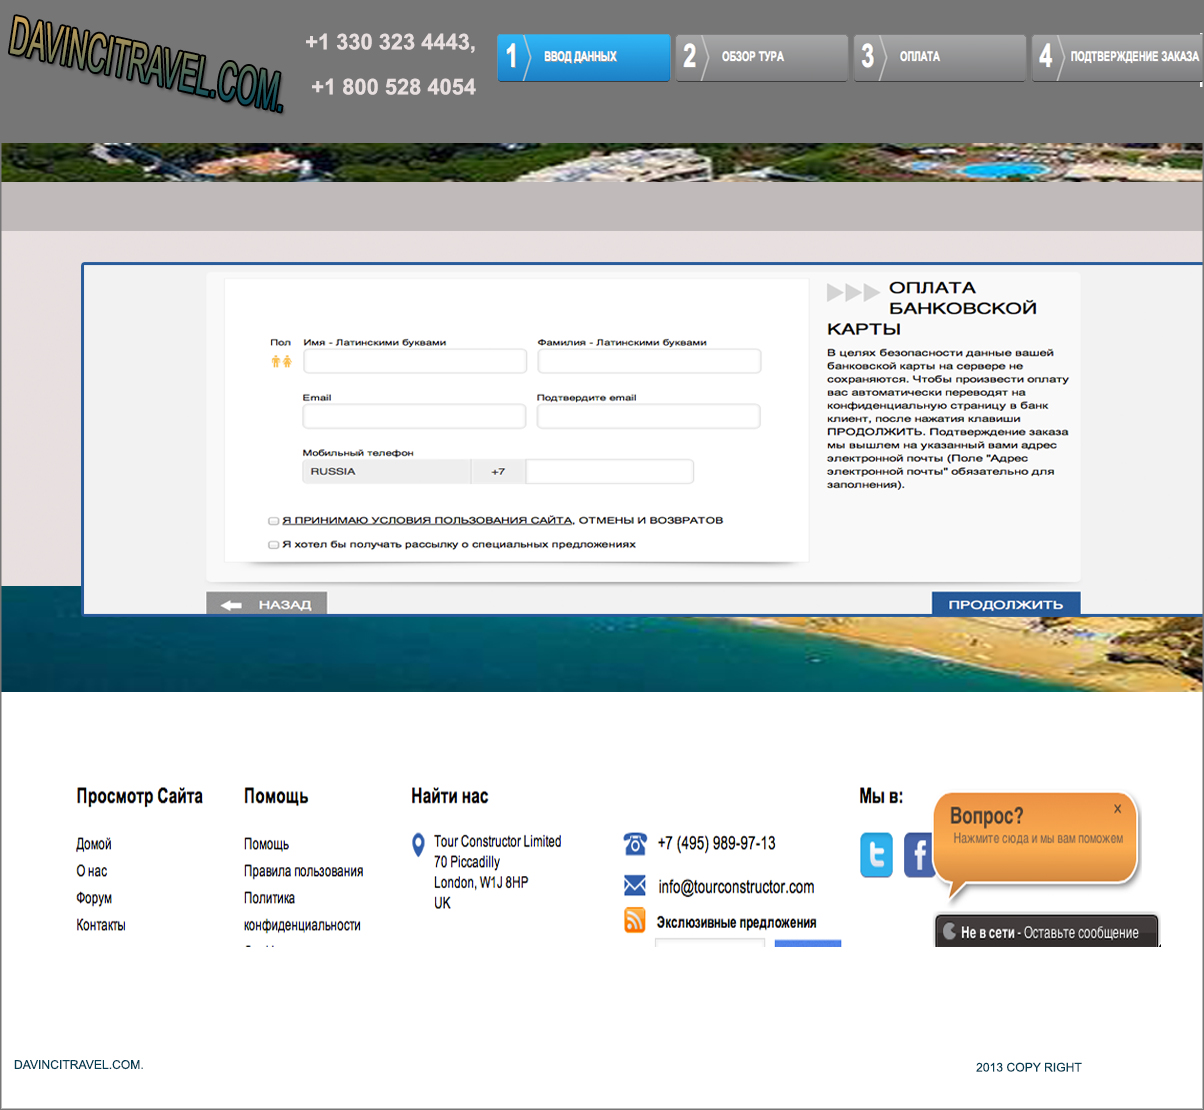This screenshot has width=1204, height=1110.
Task: Open the Контакты link
Action: [99, 924]
